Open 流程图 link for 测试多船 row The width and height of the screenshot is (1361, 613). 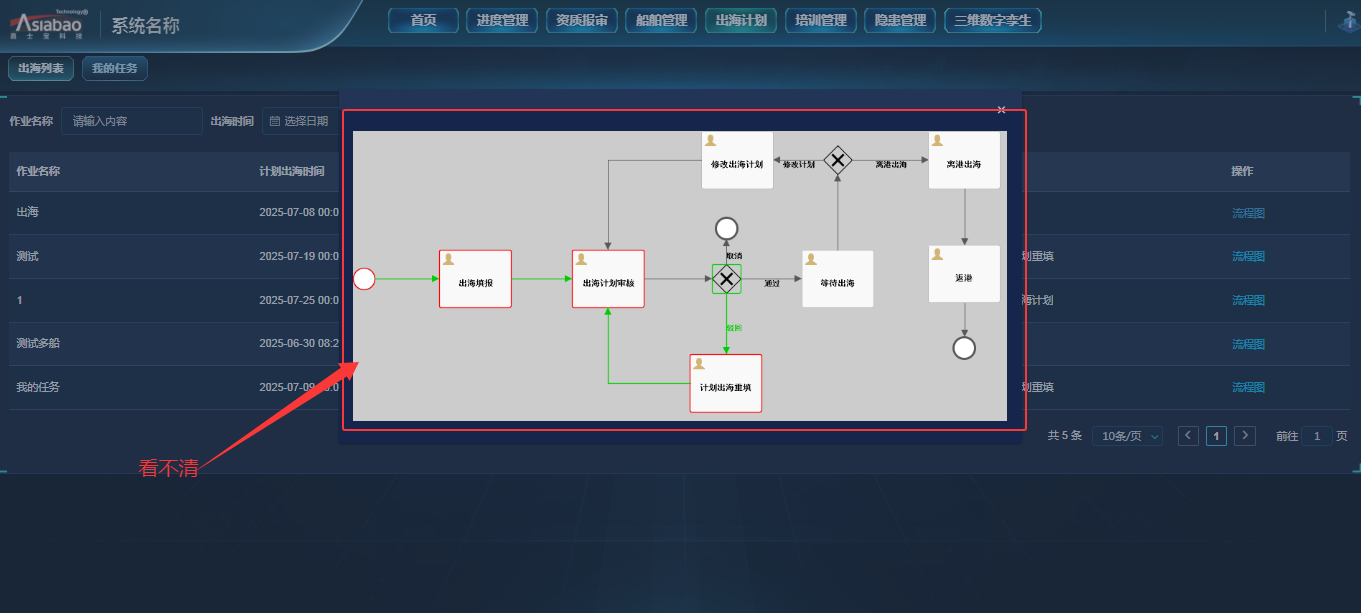point(1248,344)
